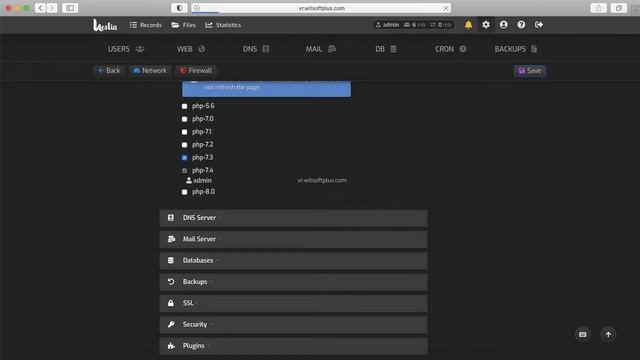Viewport: 640px width, 360px height.
Task: Click Safari back navigation arrow
Action: [40, 8]
